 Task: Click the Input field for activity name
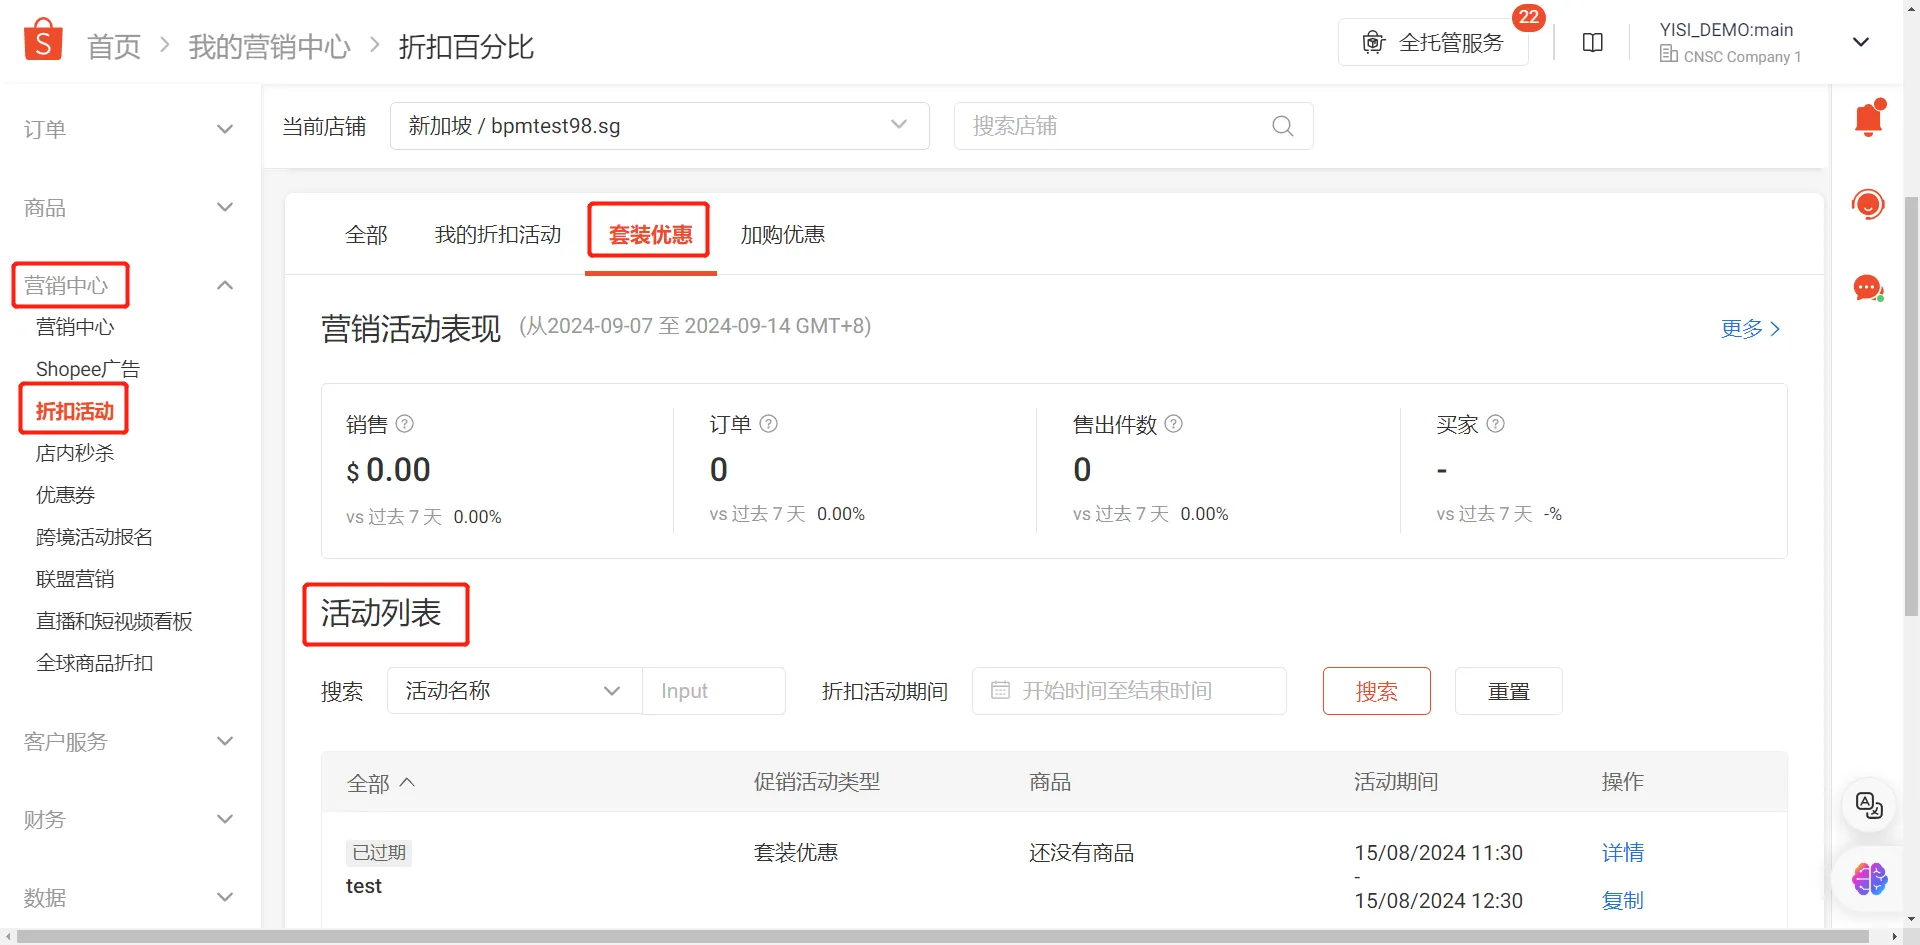tap(713, 690)
